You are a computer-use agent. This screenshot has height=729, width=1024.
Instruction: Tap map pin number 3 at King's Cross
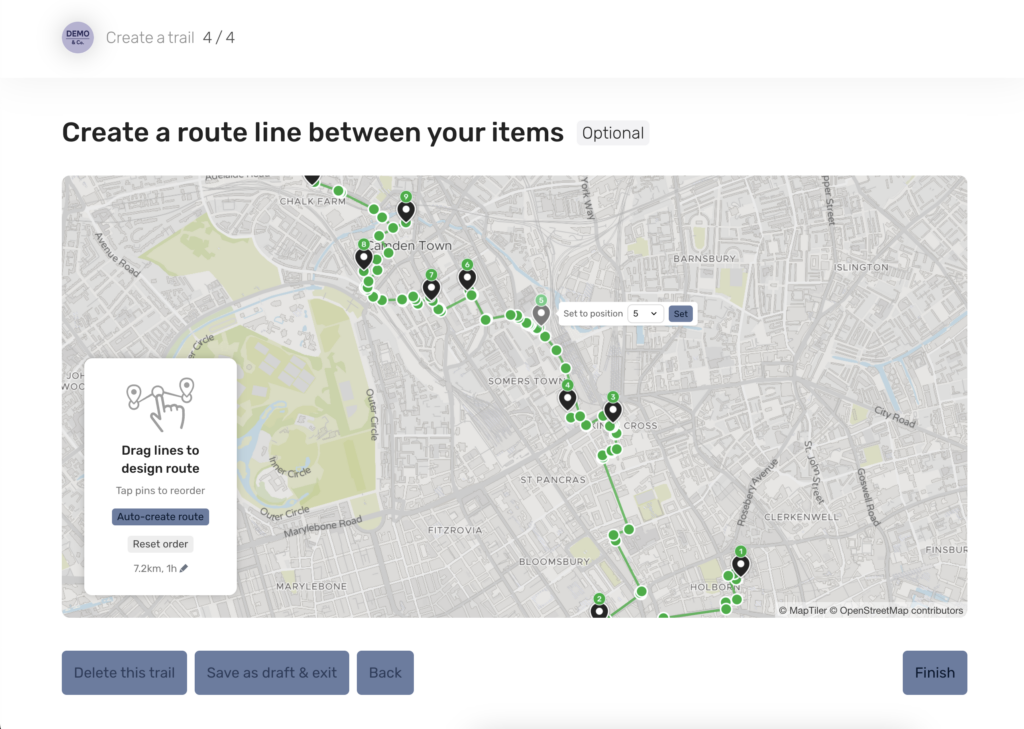[613, 411]
